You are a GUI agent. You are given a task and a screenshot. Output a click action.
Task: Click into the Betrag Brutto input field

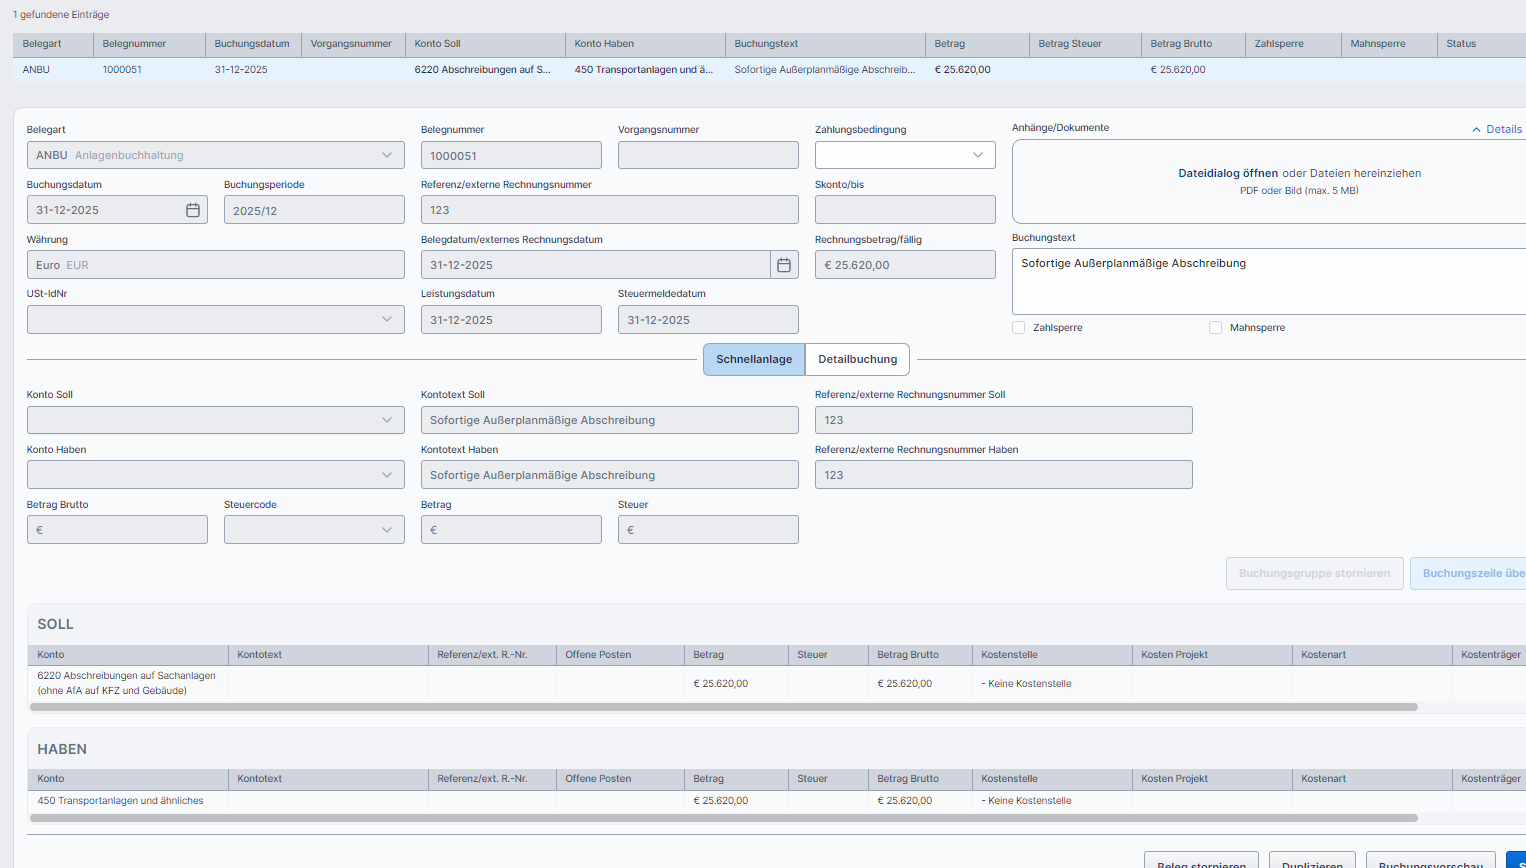click(x=117, y=530)
